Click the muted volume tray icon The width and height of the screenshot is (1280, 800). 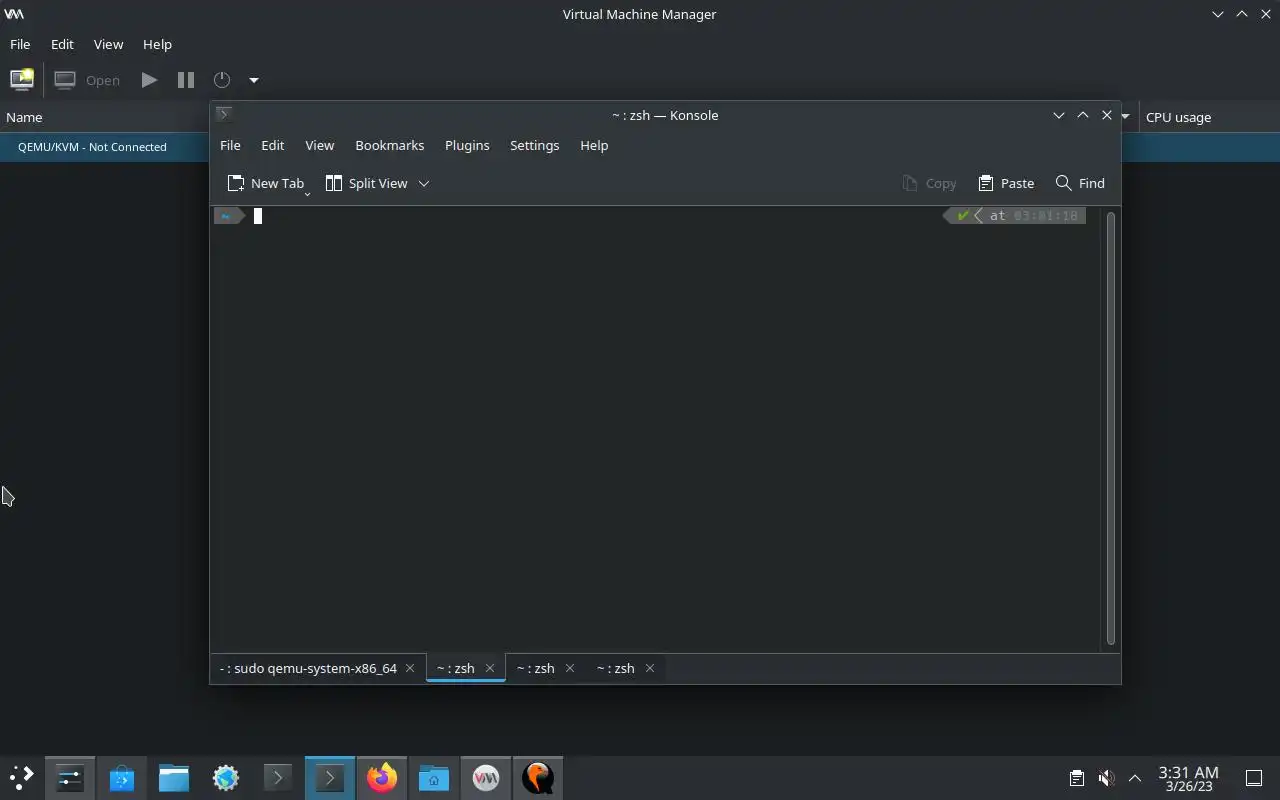click(1106, 777)
